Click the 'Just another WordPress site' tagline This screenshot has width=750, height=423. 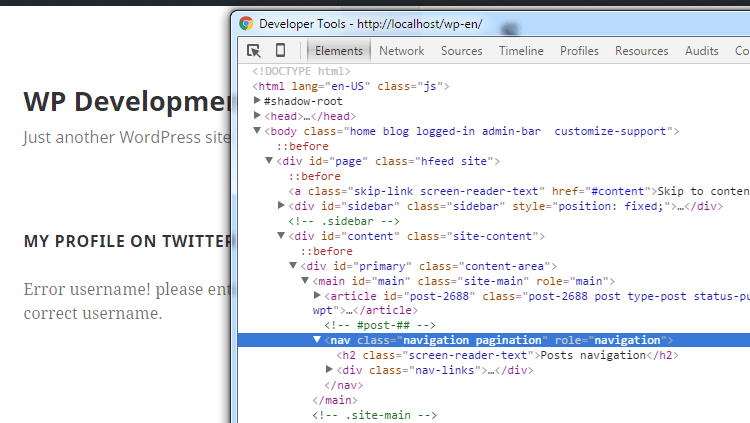pyautogui.click(x=127, y=137)
